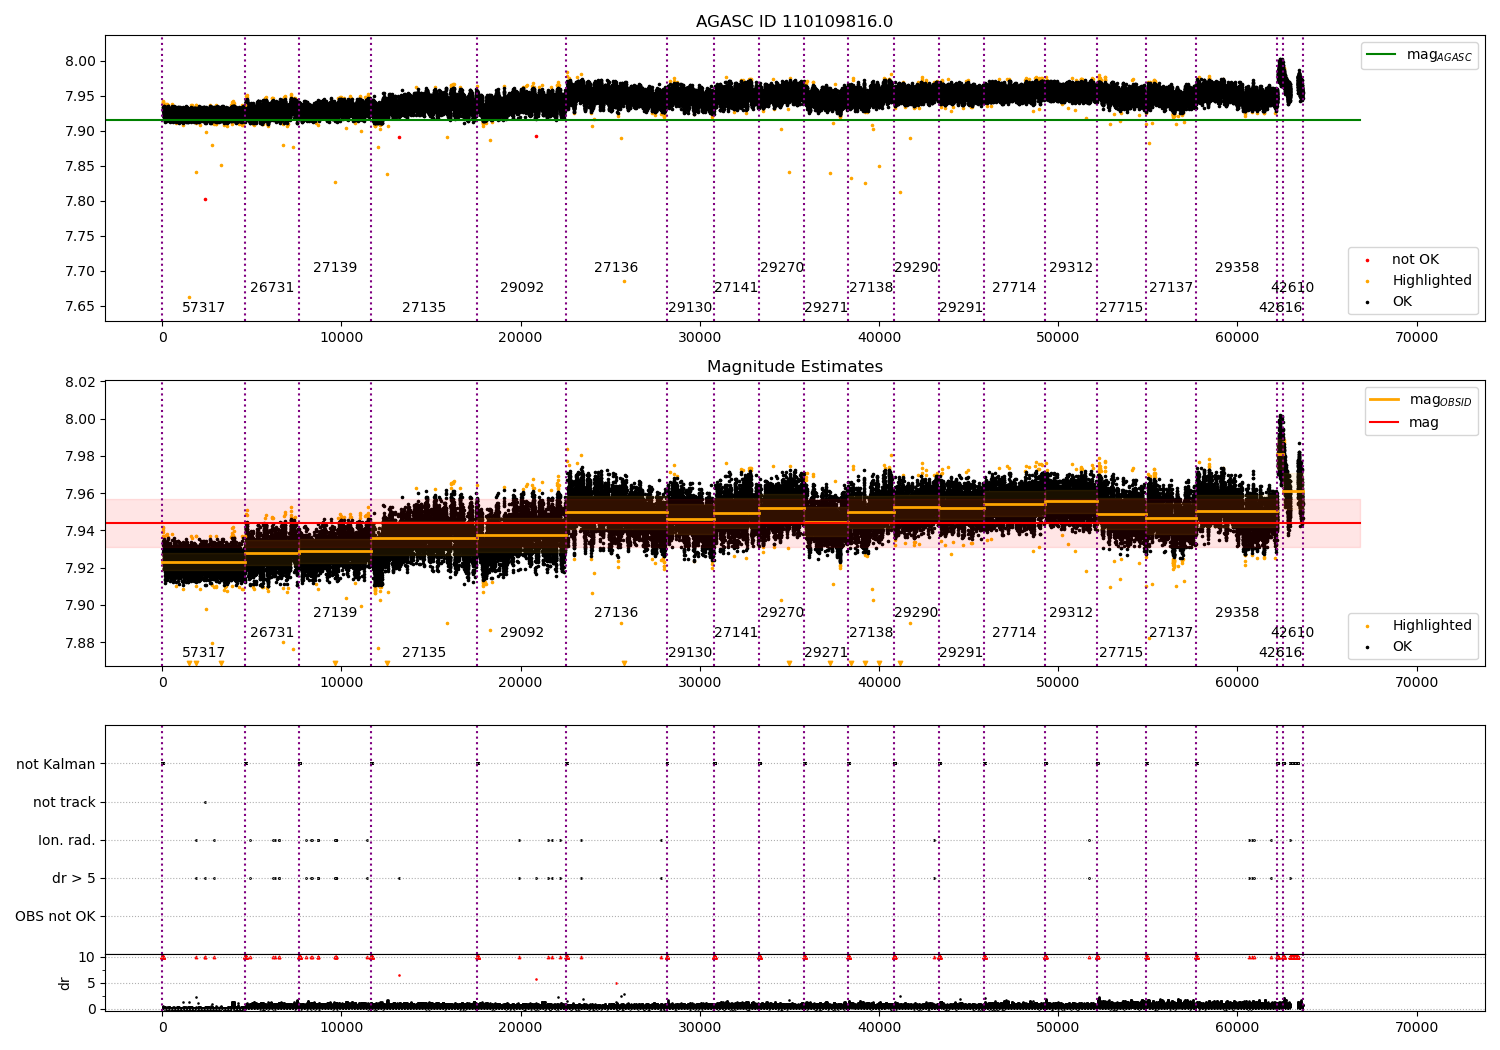The image size is (1500, 1050).
Task: Select the 7.94 y-axis tick label
Action: 80,531
